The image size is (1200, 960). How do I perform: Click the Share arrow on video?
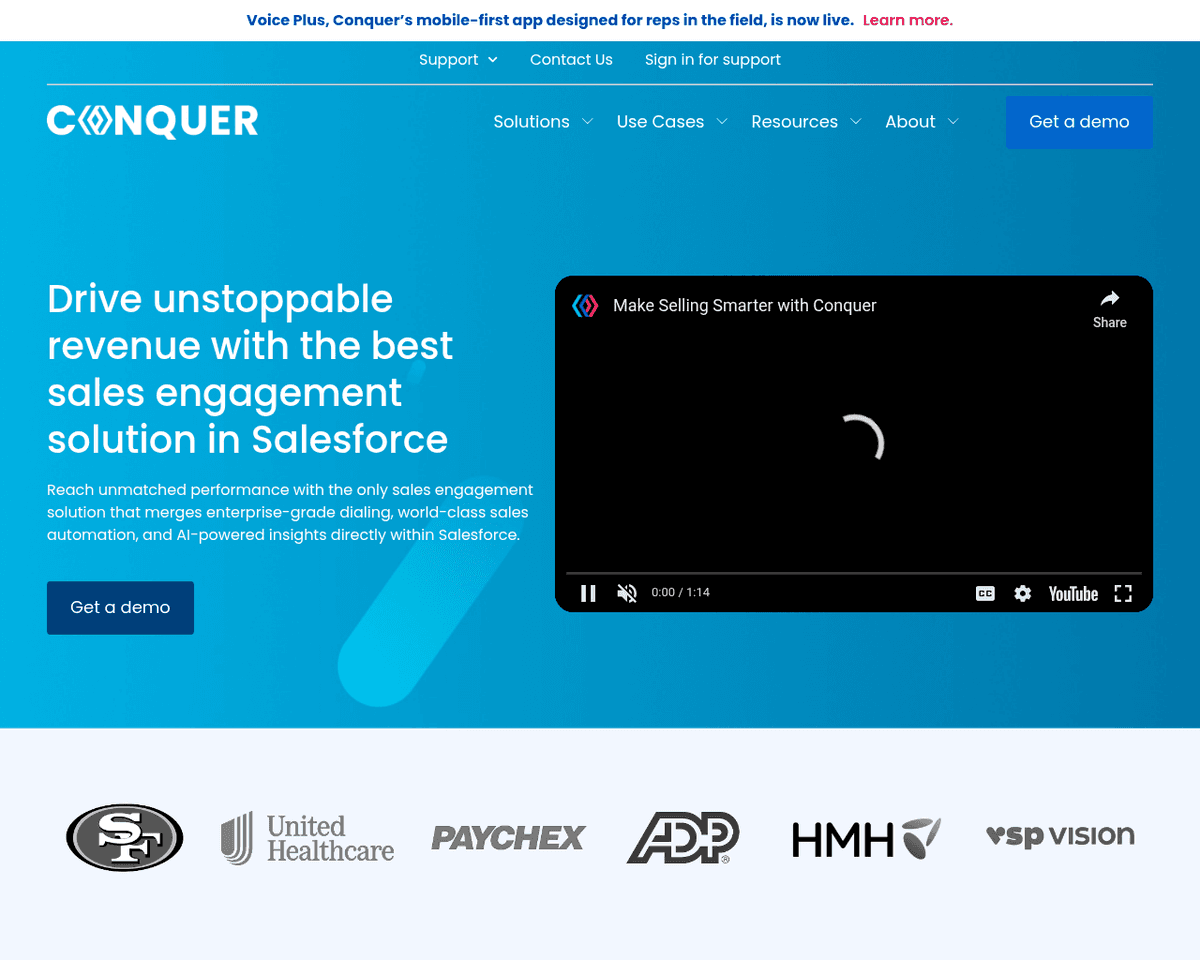pyautogui.click(x=1109, y=308)
